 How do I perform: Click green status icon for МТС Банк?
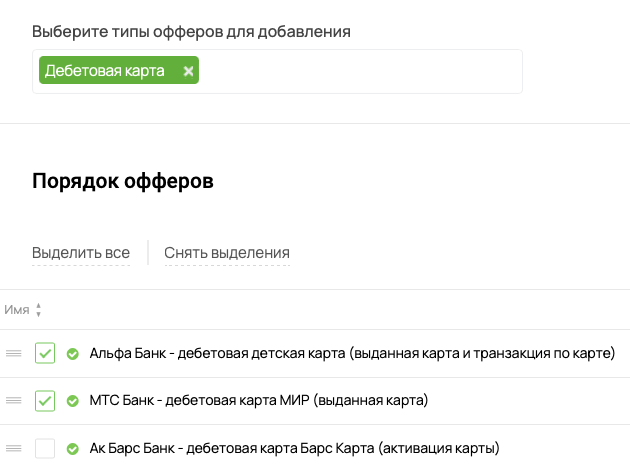click(73, 401)
